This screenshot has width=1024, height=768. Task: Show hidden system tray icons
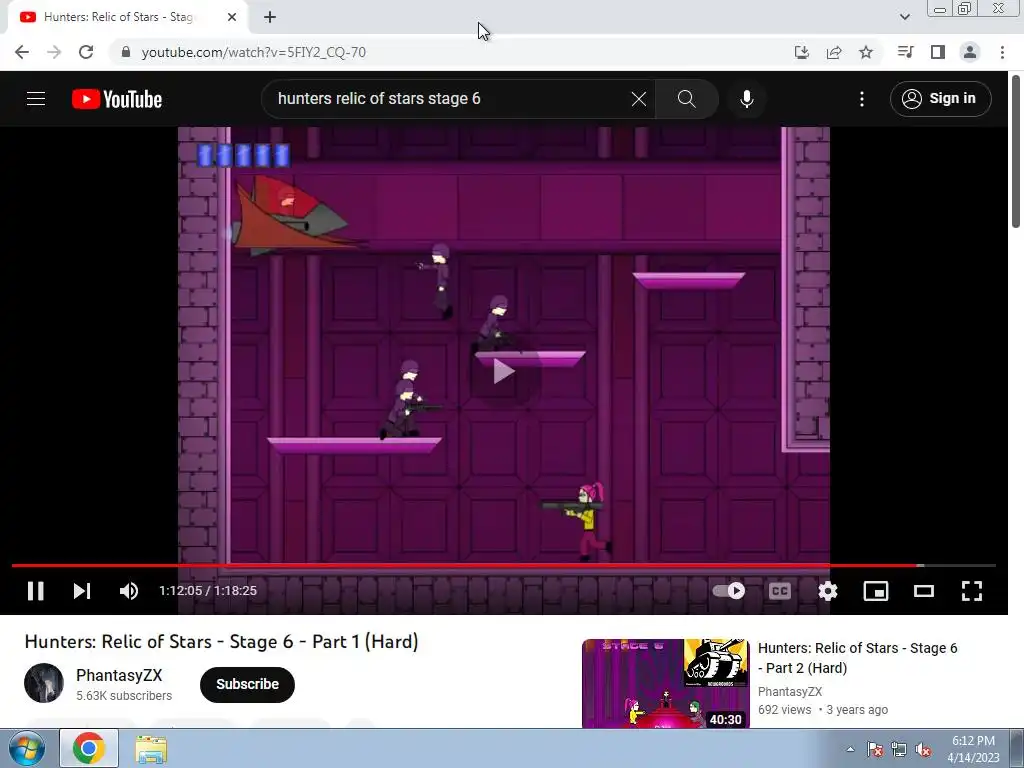[850, 749]
